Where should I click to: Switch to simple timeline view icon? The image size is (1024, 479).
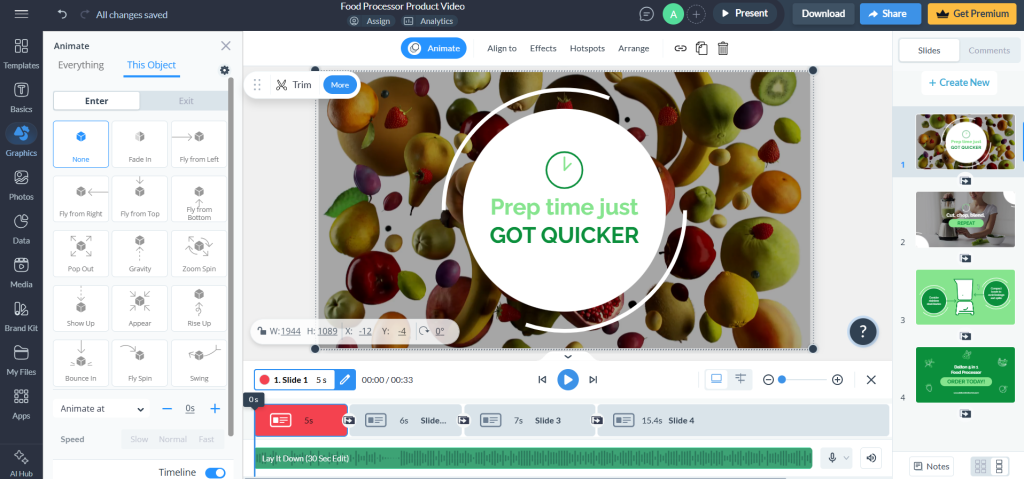pyautogui.click(x=716, y=379)
